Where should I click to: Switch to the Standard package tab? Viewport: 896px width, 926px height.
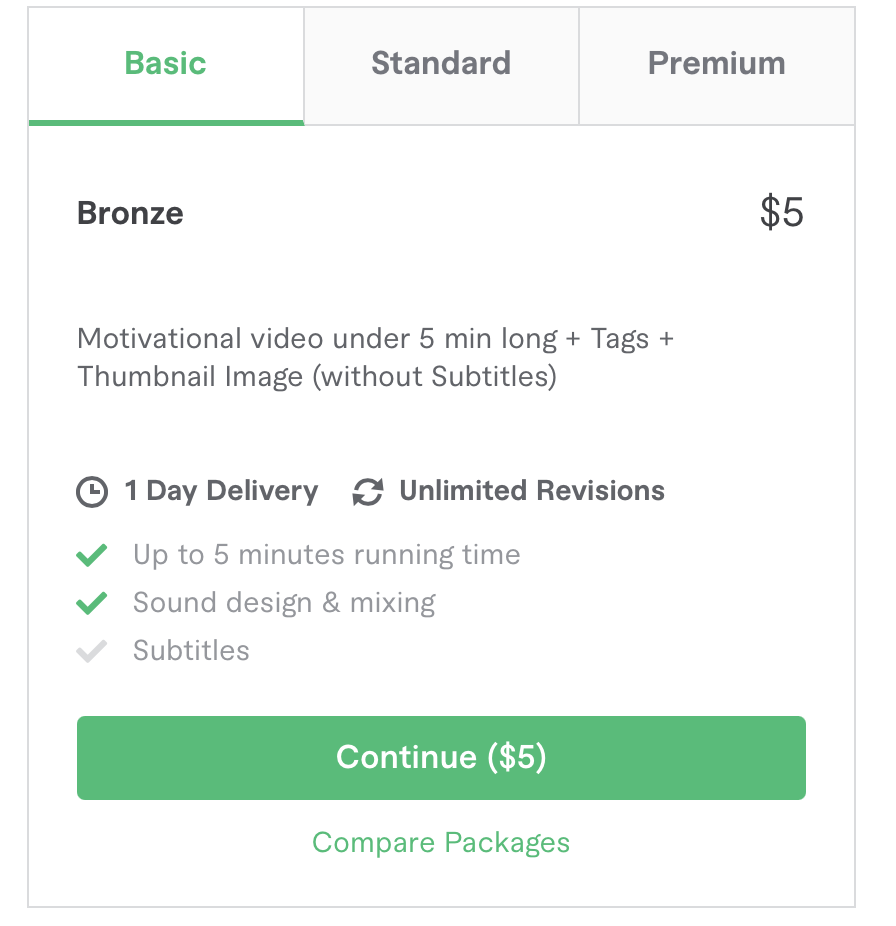pos(441,64)
